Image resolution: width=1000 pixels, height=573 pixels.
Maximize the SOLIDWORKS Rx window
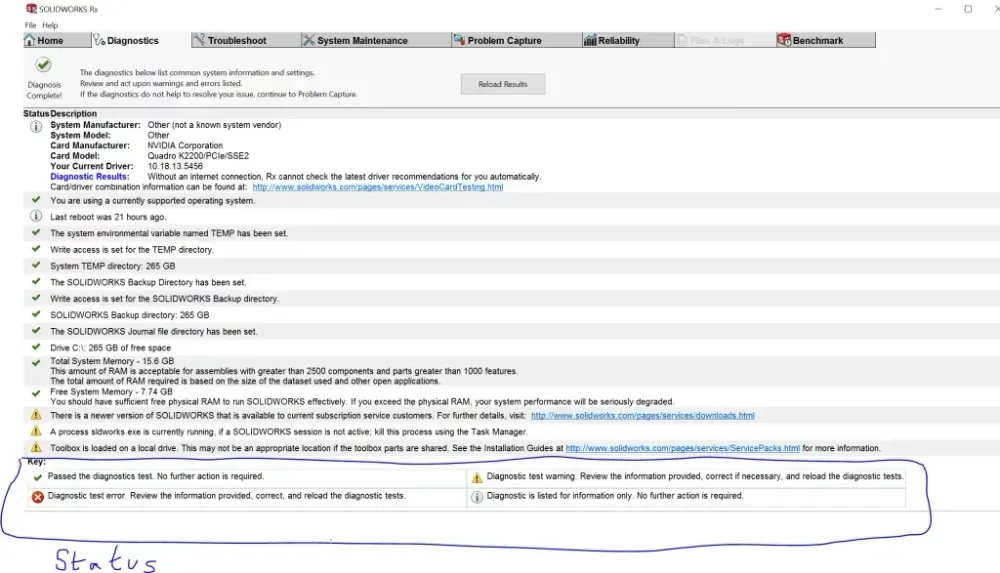click(968, 9)
